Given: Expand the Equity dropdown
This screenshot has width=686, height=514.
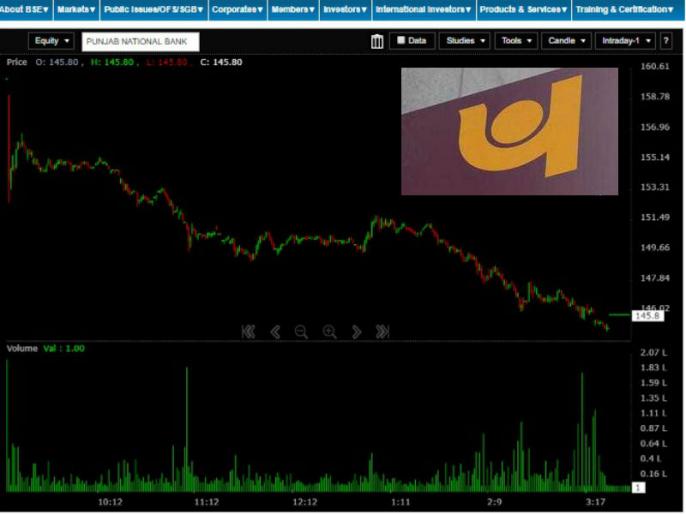Looking at the screenshot, I should [51, 41].
